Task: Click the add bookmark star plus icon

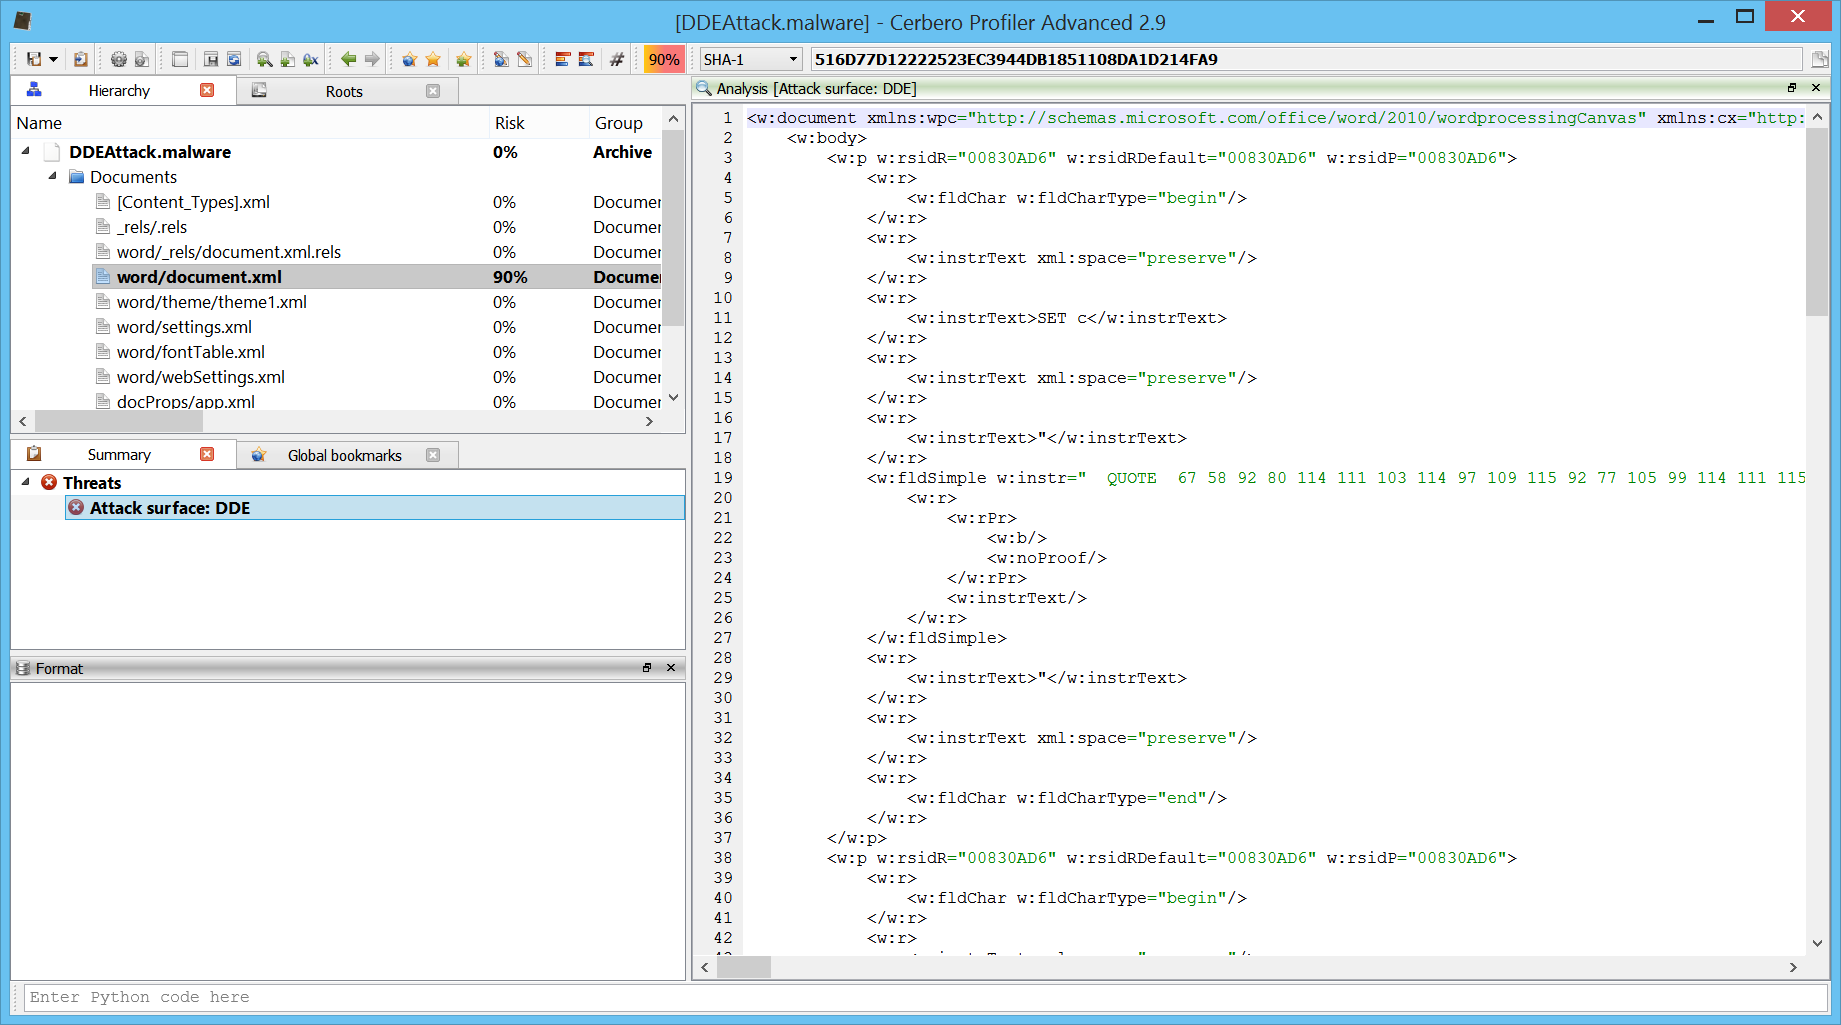Action: coord(463,60)
